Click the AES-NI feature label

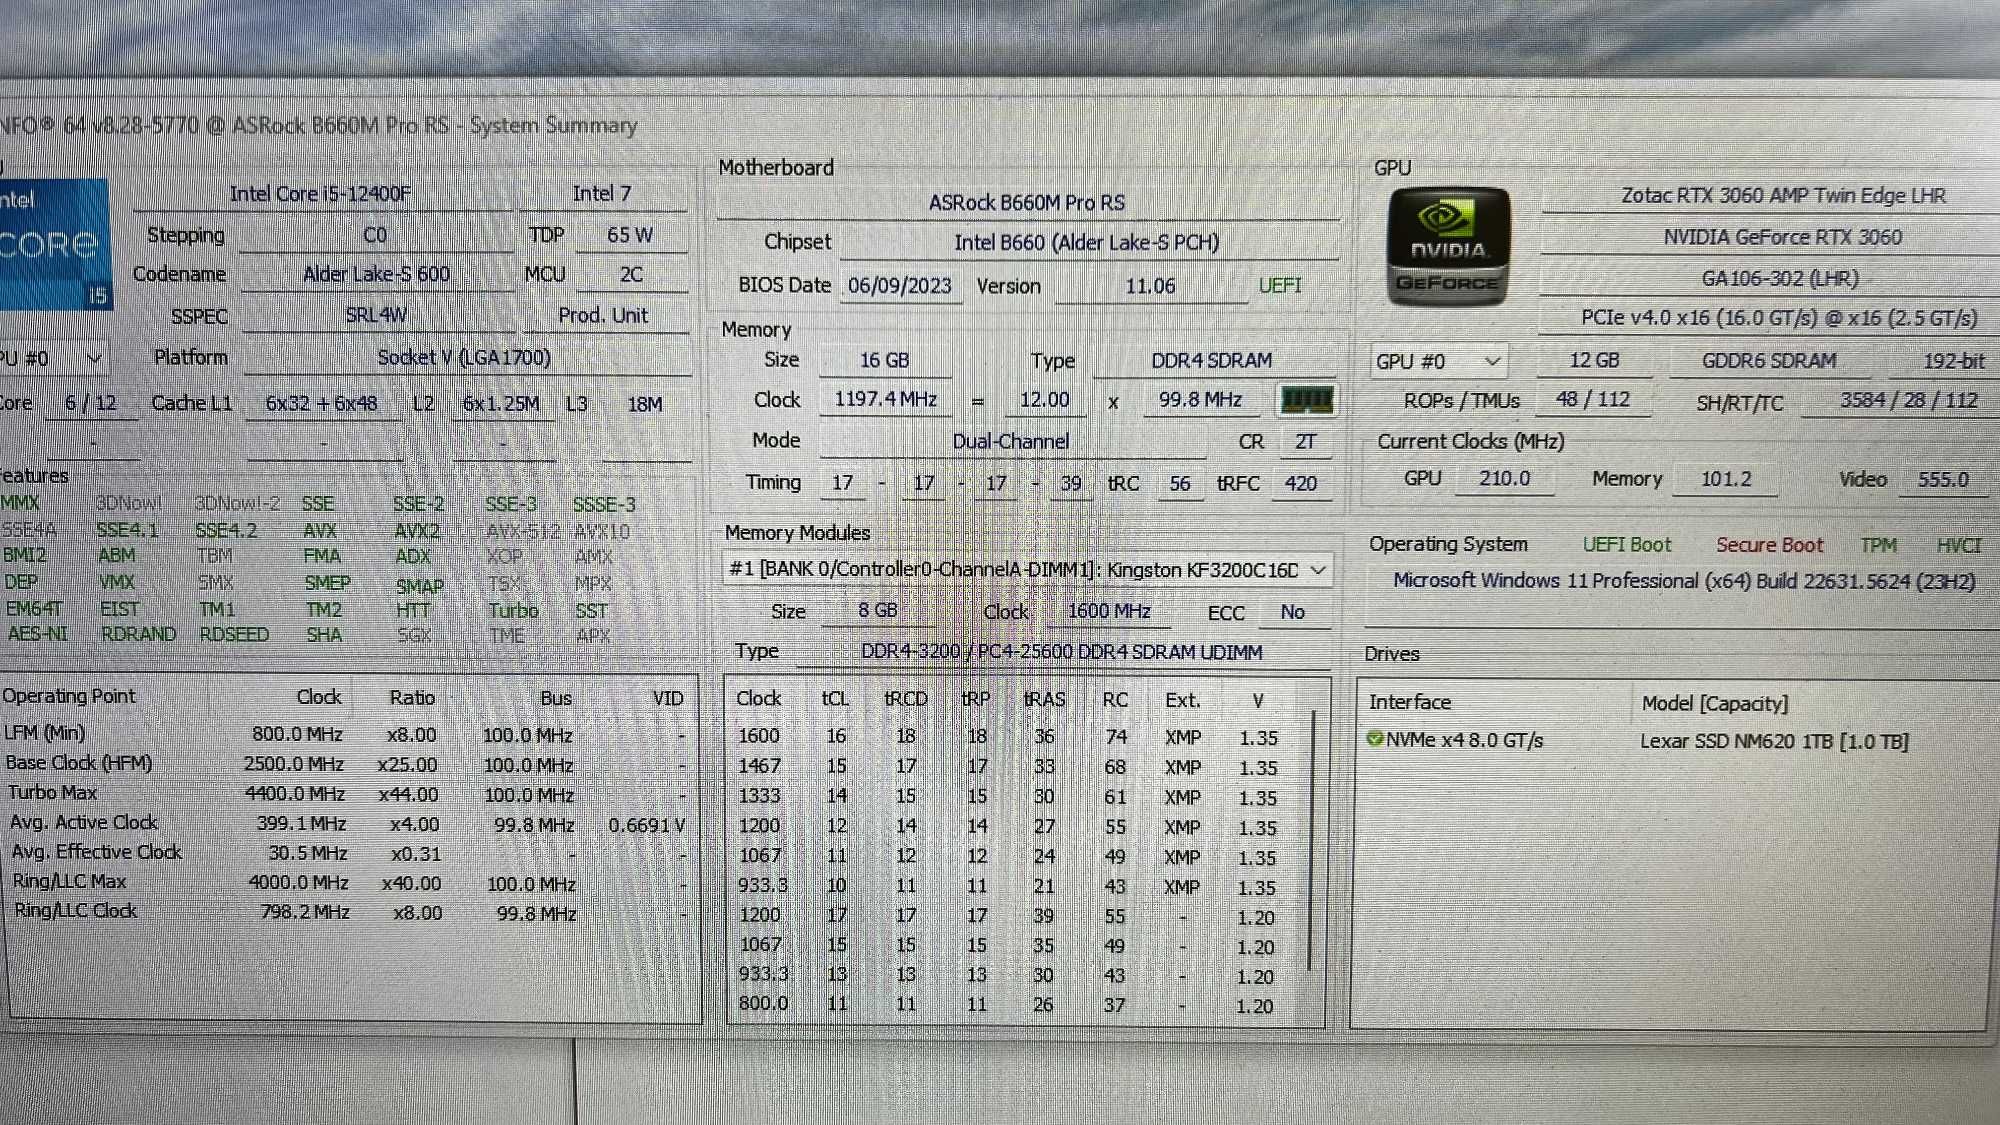(38, 634)
